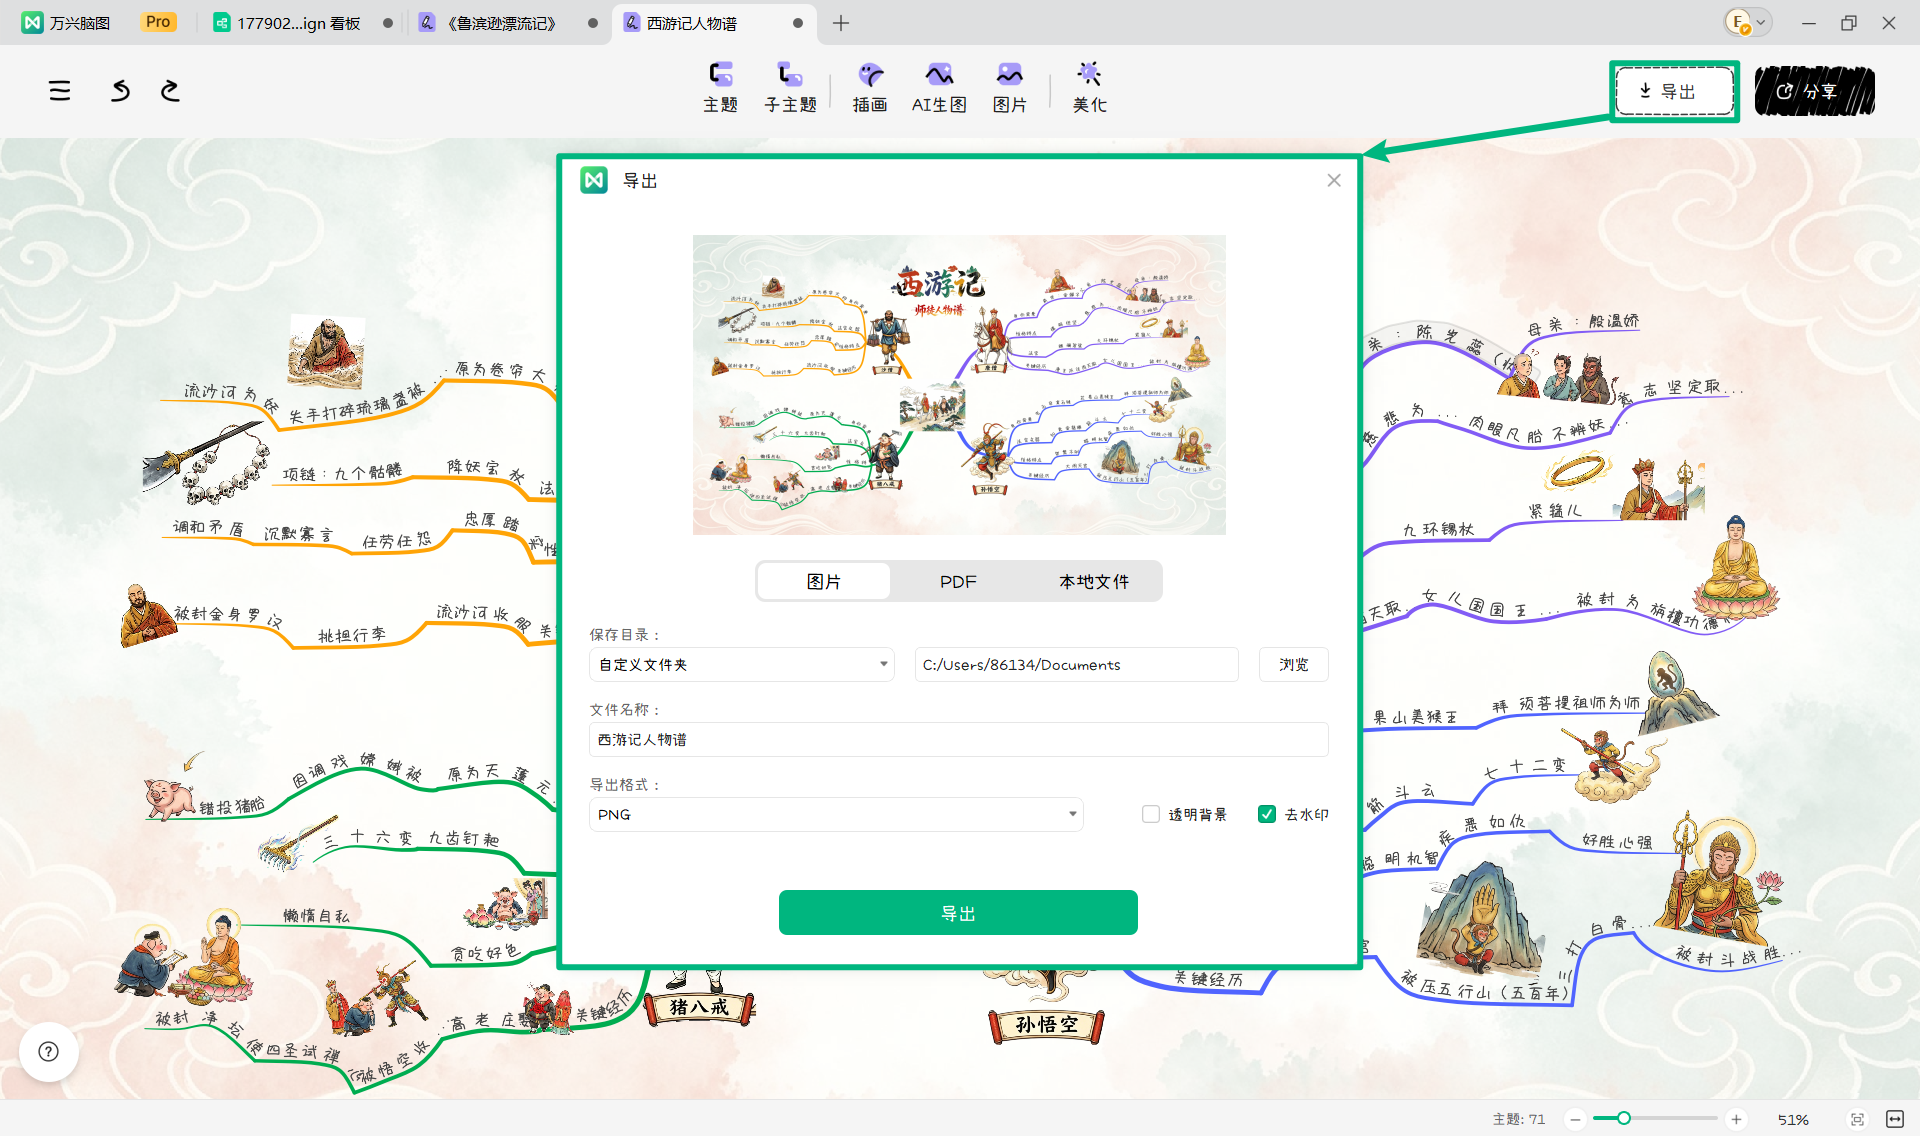
Task: Select the 贪吃好色 branch text
Action: 485,952
